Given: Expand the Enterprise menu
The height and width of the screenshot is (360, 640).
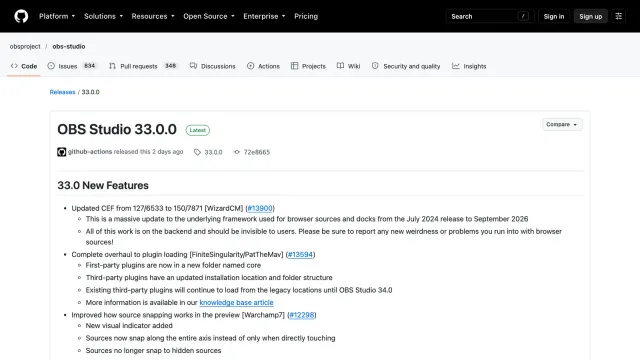Looking at the screenshot, I should [x=264, y=16].
